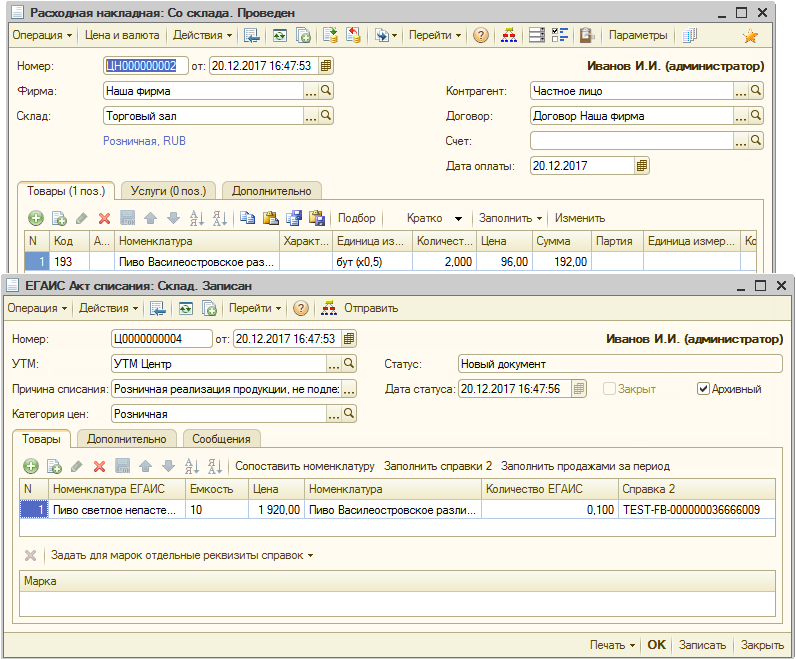796x659 pixels.
Task: Open the calendar picker next to Дата оплаты
Action: point(642,165)
